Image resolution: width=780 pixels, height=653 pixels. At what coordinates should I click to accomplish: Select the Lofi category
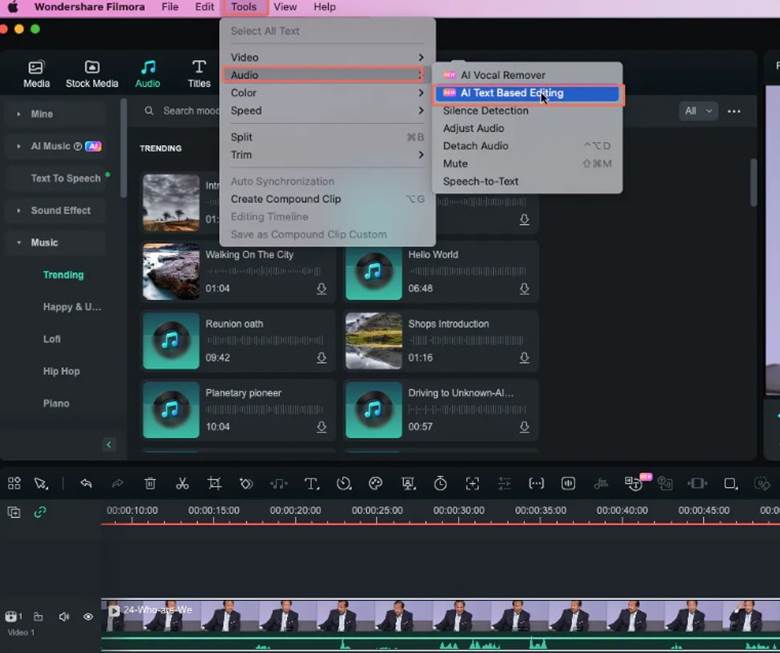tap(52, 339)
